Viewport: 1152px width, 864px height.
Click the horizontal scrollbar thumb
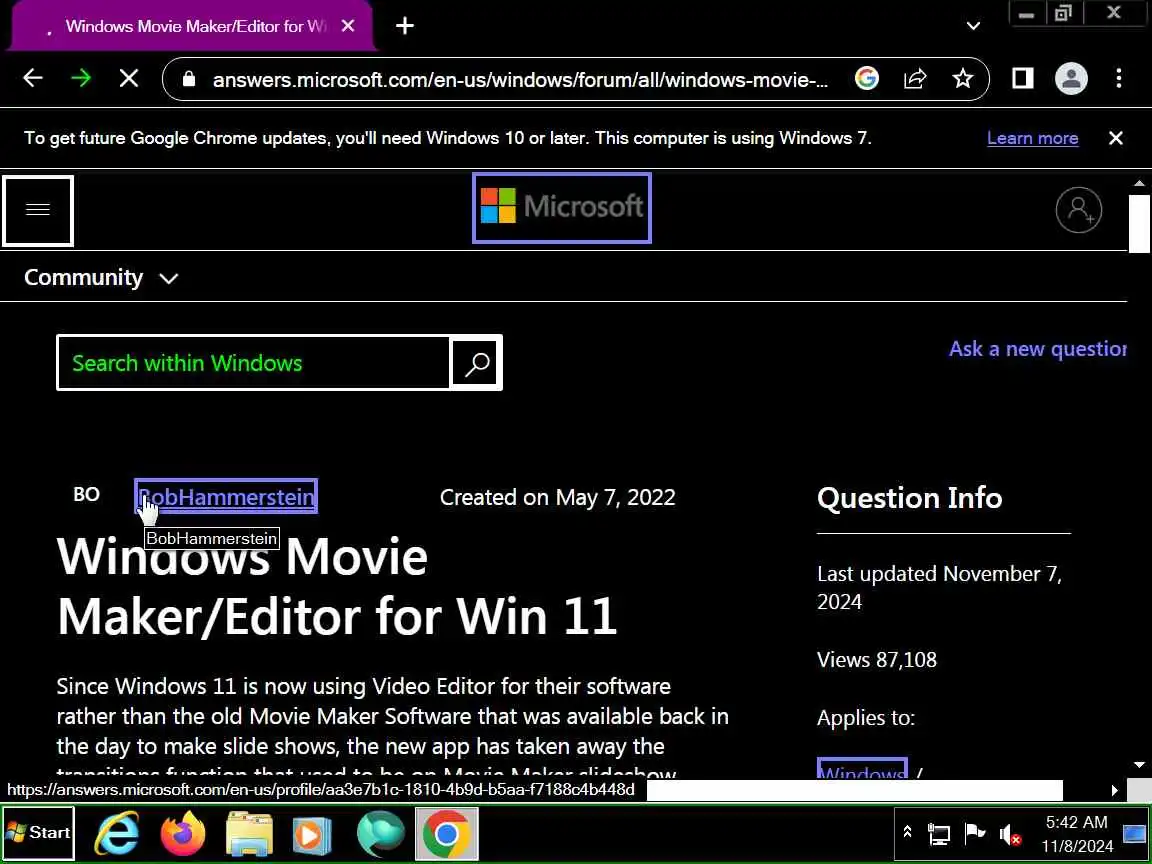click(x=854, y=791)
